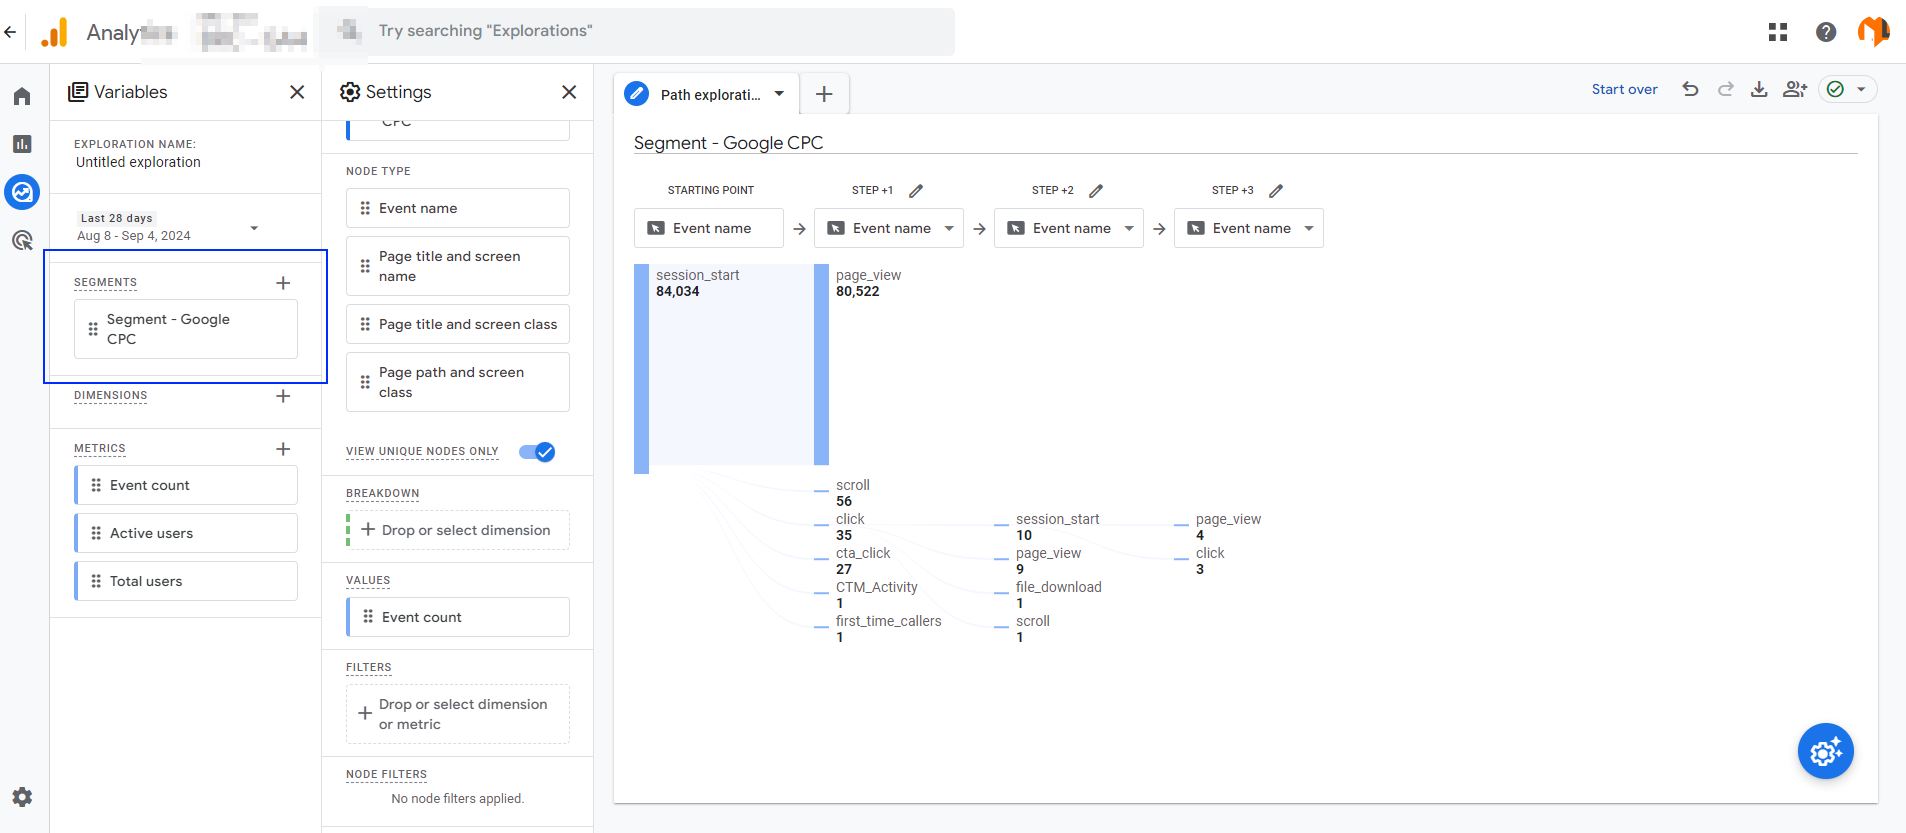This screenshot has height=833, width=1906.
Task: Open the Home sidebar icon
Action: 22,96
